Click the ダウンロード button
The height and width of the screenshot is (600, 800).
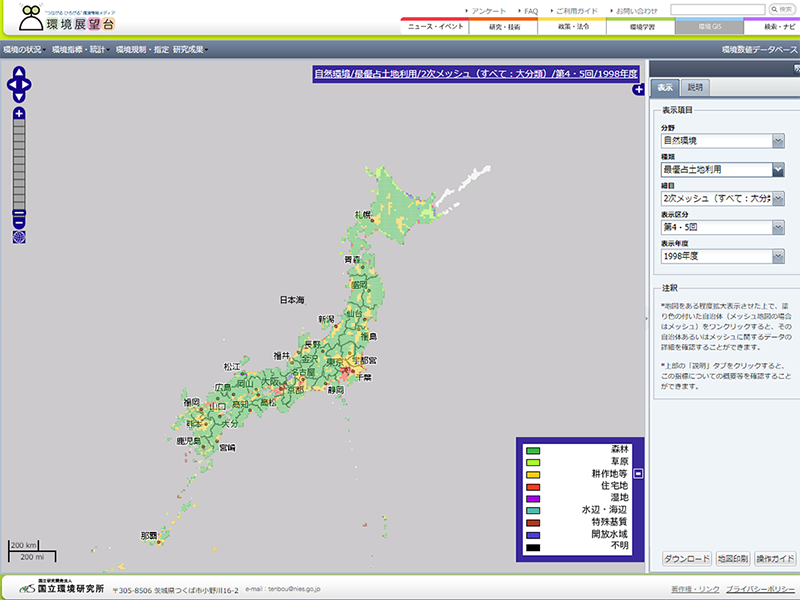(x=687, y=559)
